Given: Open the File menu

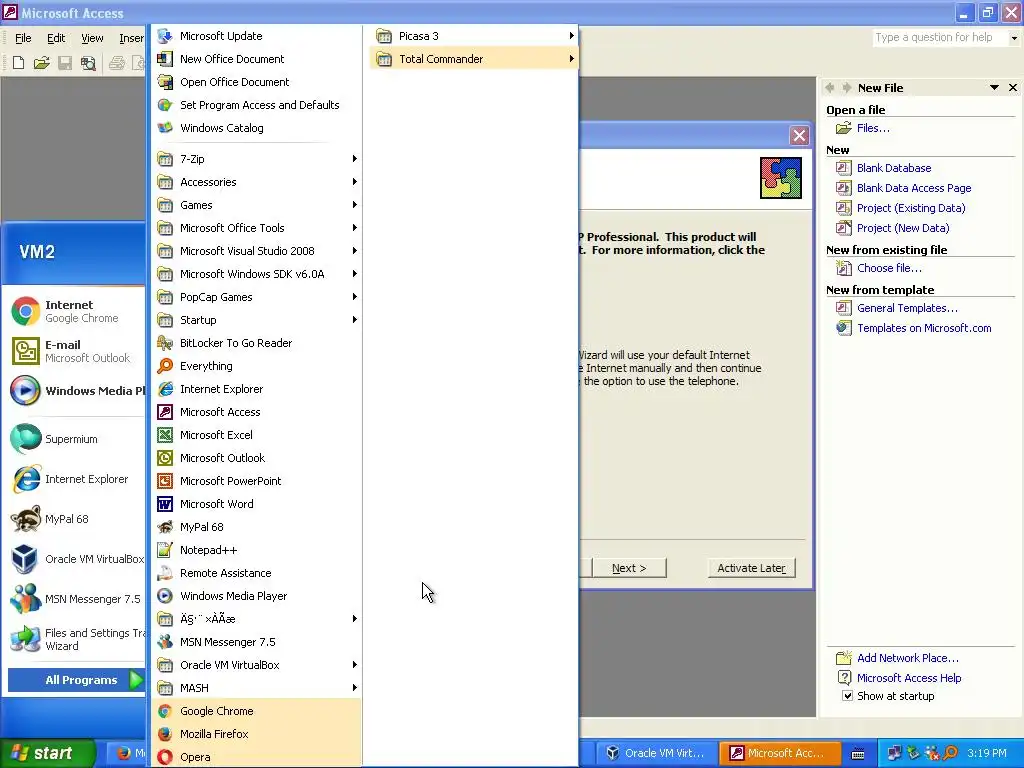Looking at the screenshot, I should pos(23,38).
